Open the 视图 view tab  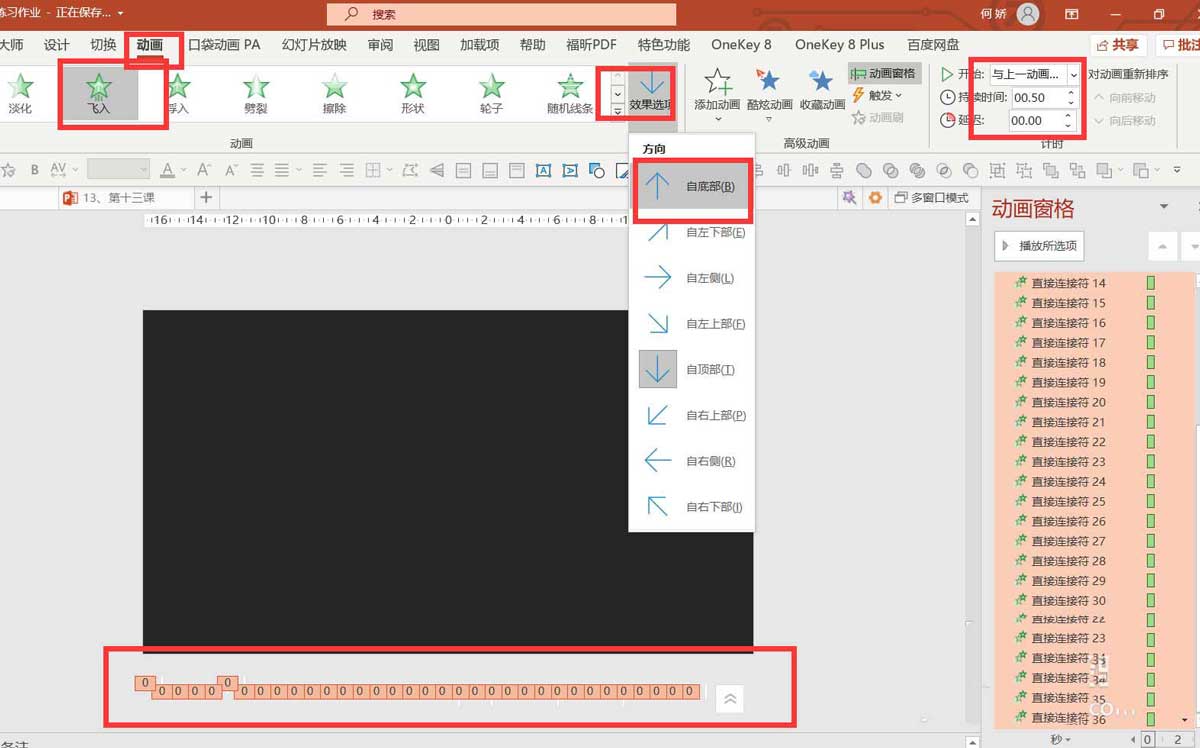pyautogui.click(x=427, y=45)
